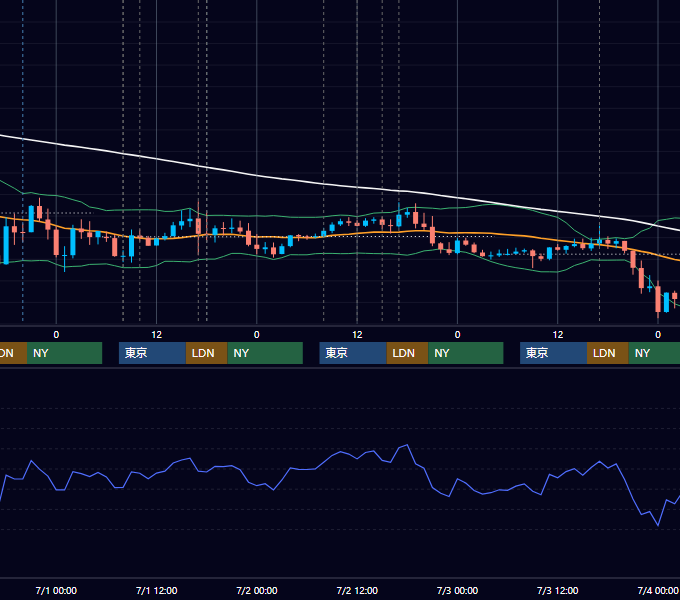Click the NY session block following 7/1 LDN
This screenshot has height=600, width=680.
pyautogui.click(x=265, y=353)
